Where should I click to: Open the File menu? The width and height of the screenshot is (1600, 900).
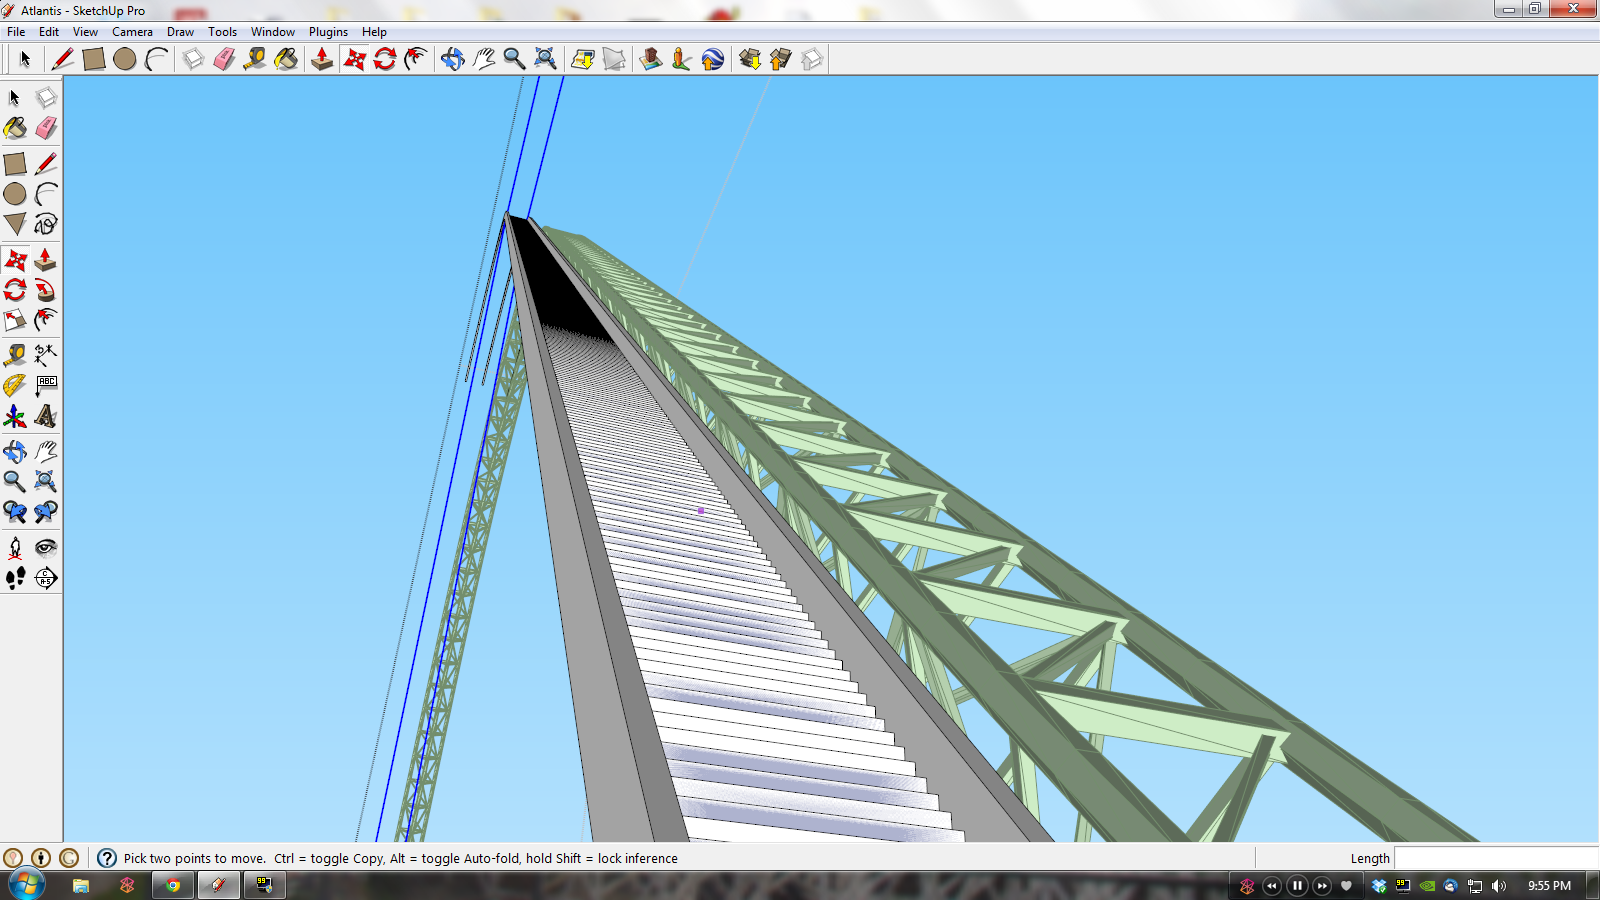point(16,32)
